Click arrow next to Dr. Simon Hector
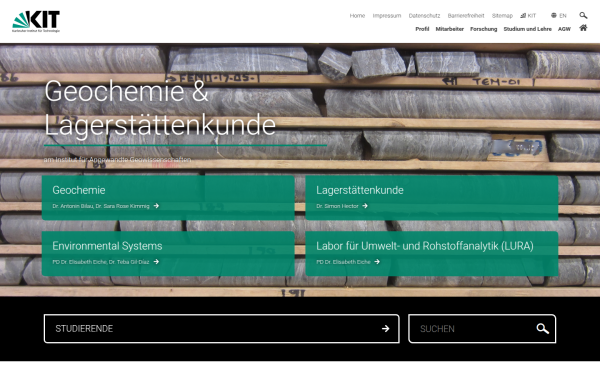Screen dimensions: 600x375 point(365,206)
